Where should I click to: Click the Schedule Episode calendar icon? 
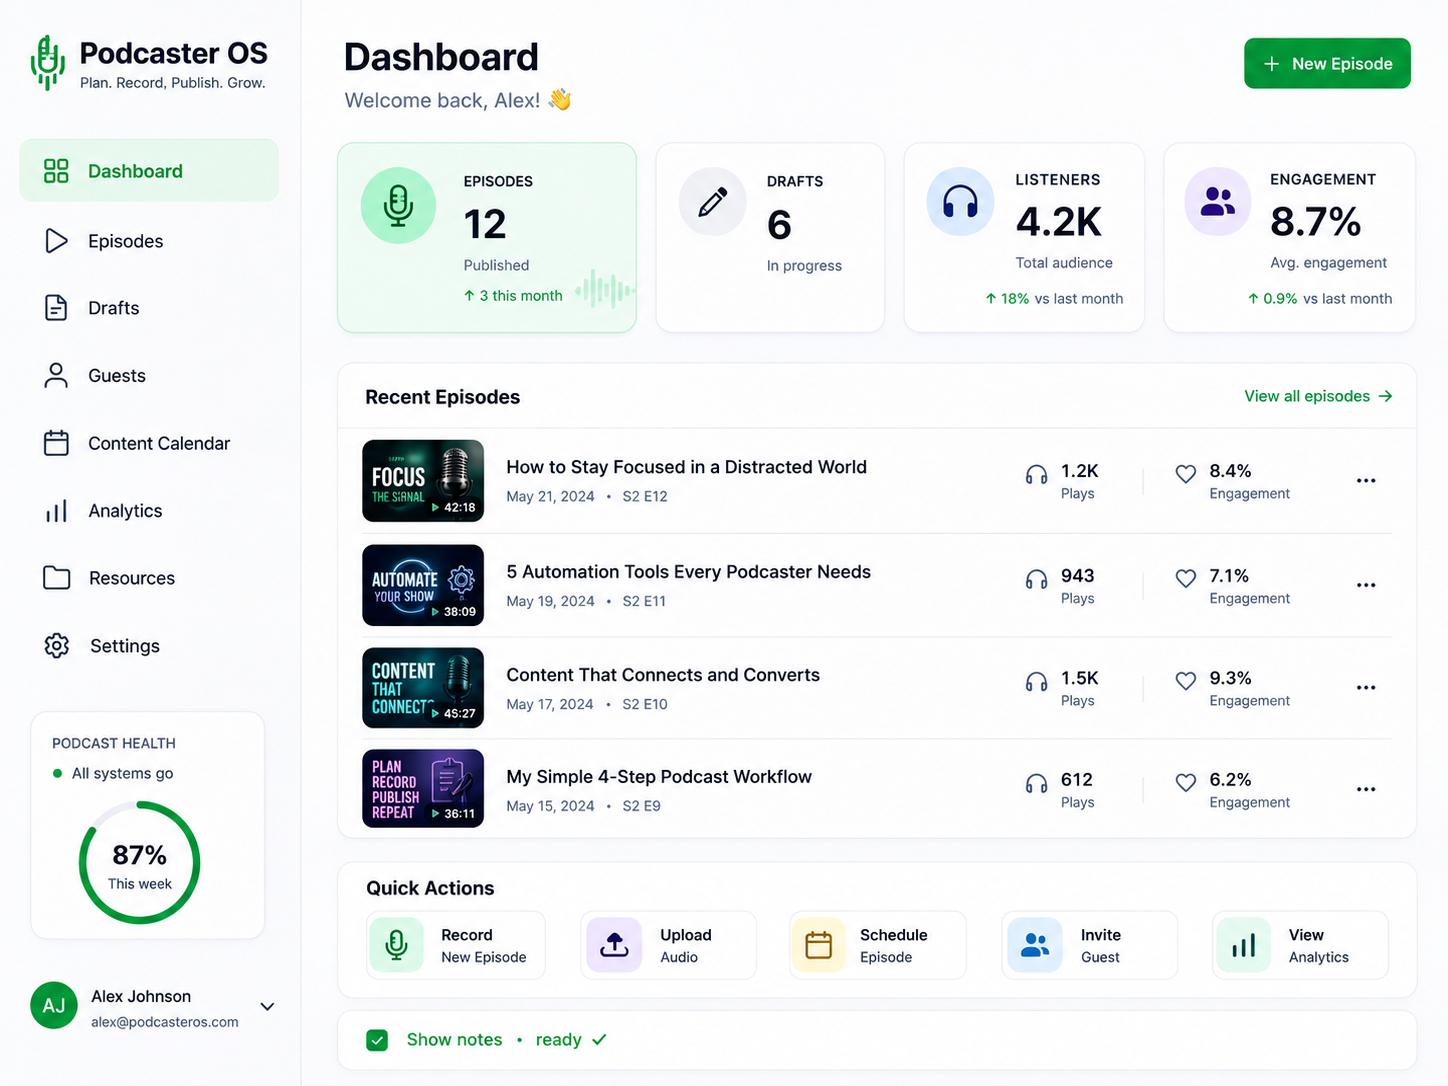pos(819,945)
